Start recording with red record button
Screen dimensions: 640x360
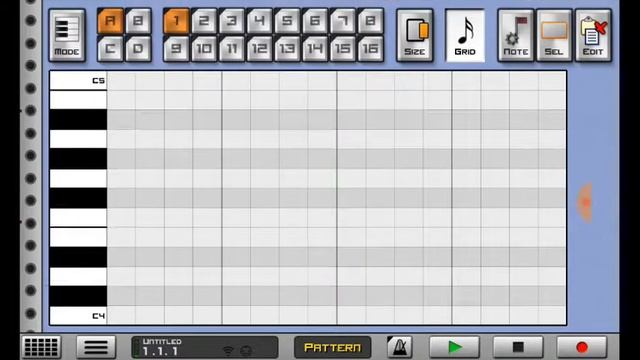(x=582, y=347)
